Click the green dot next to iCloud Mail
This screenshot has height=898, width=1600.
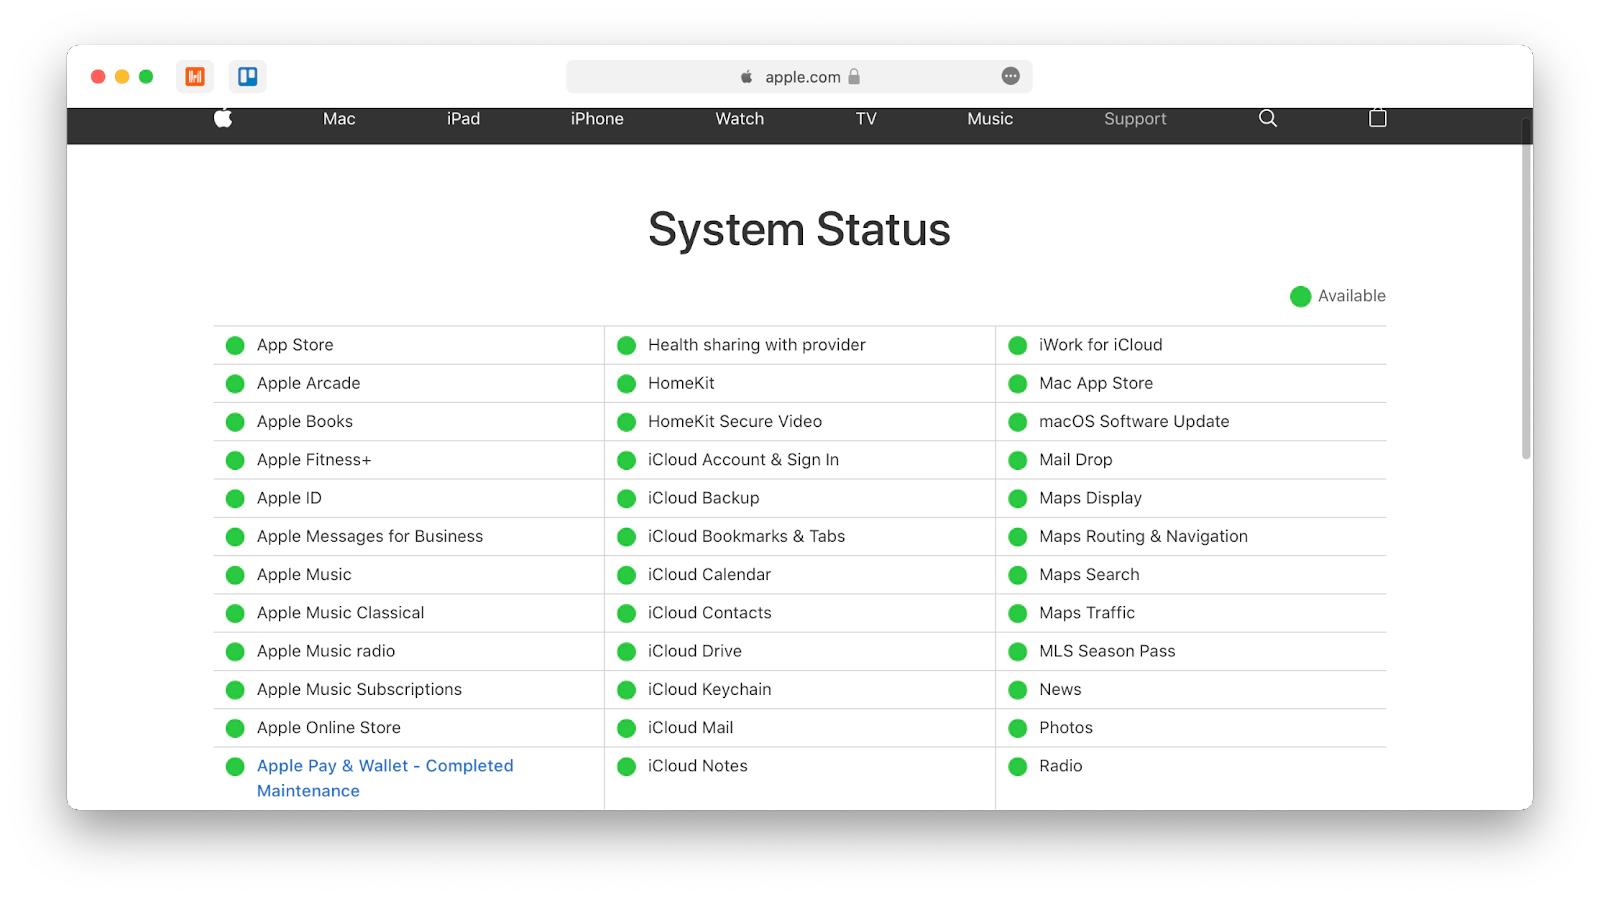coord(627,729)
